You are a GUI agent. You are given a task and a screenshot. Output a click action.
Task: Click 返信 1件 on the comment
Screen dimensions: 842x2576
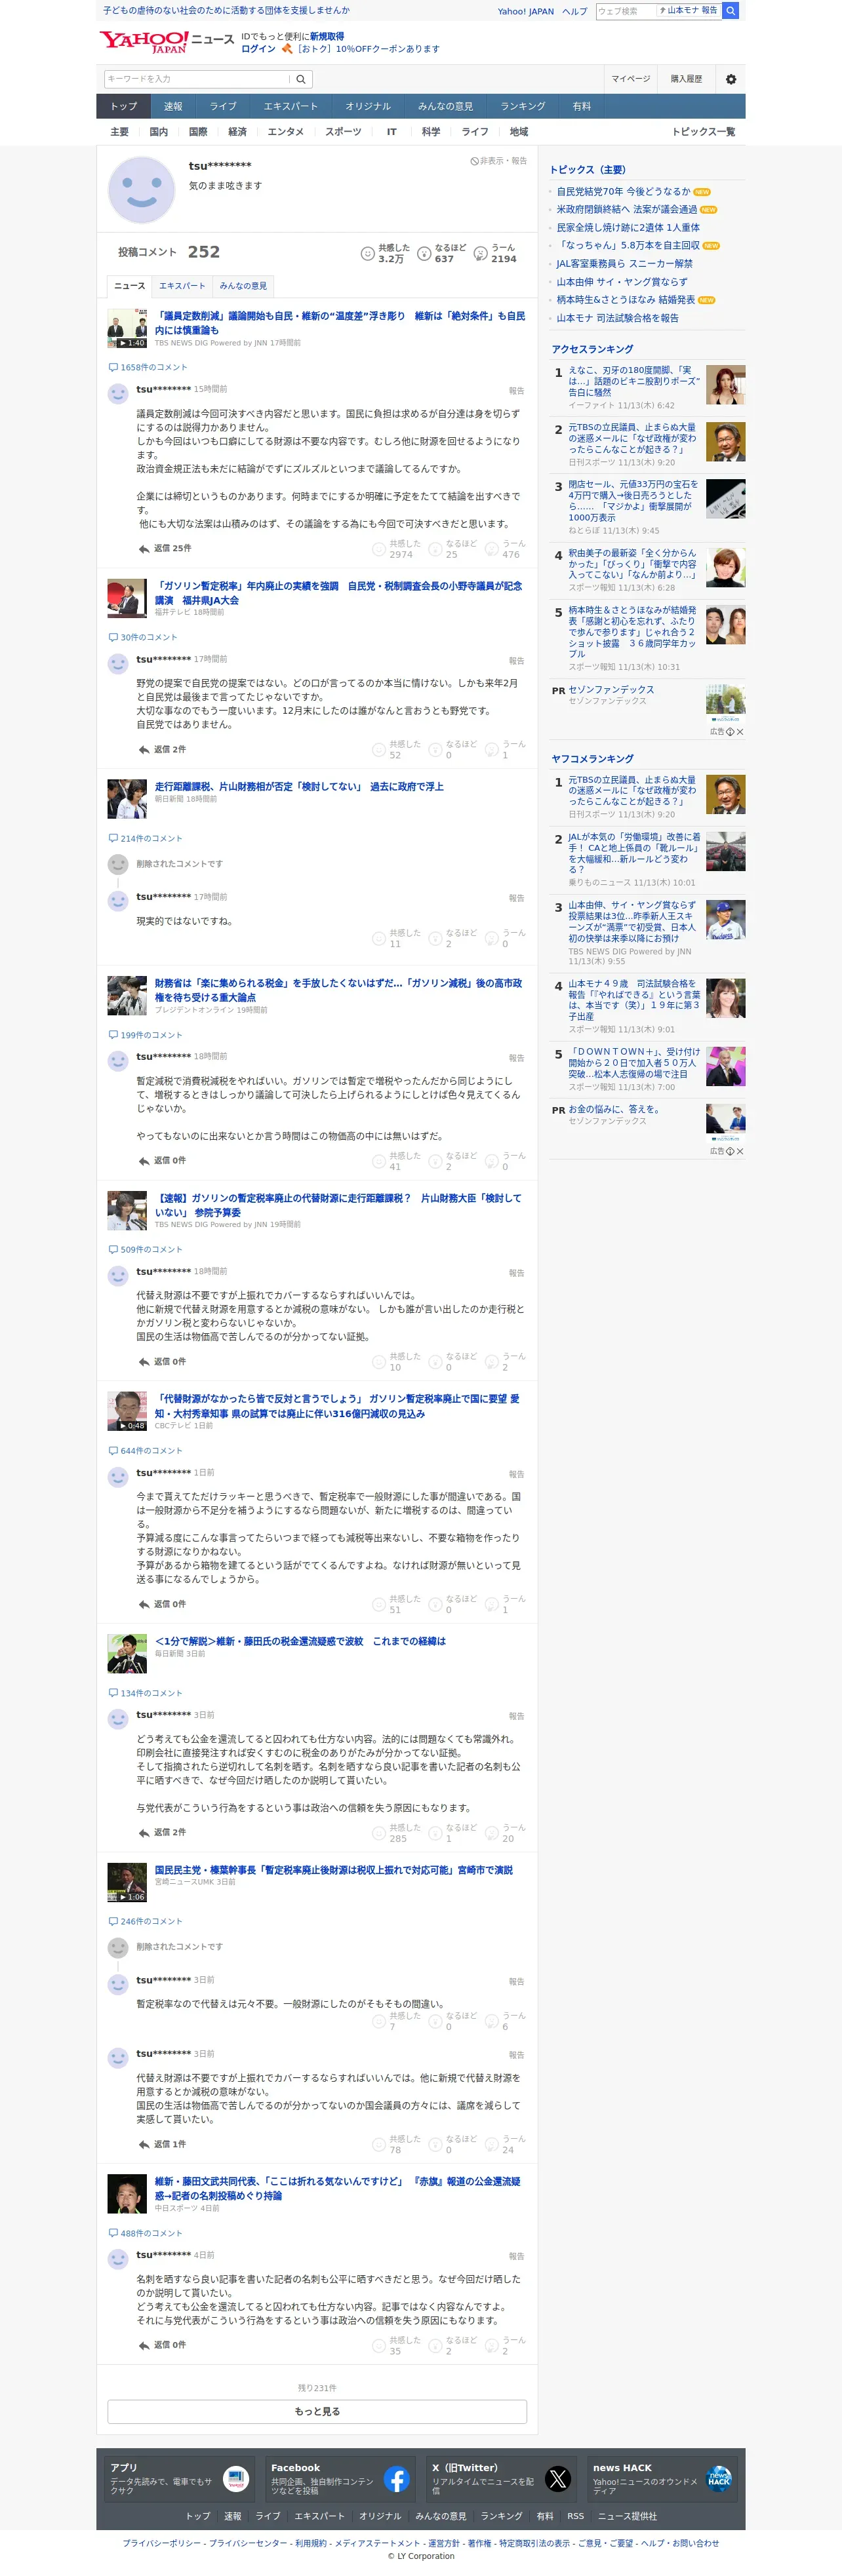point(169,2144)
